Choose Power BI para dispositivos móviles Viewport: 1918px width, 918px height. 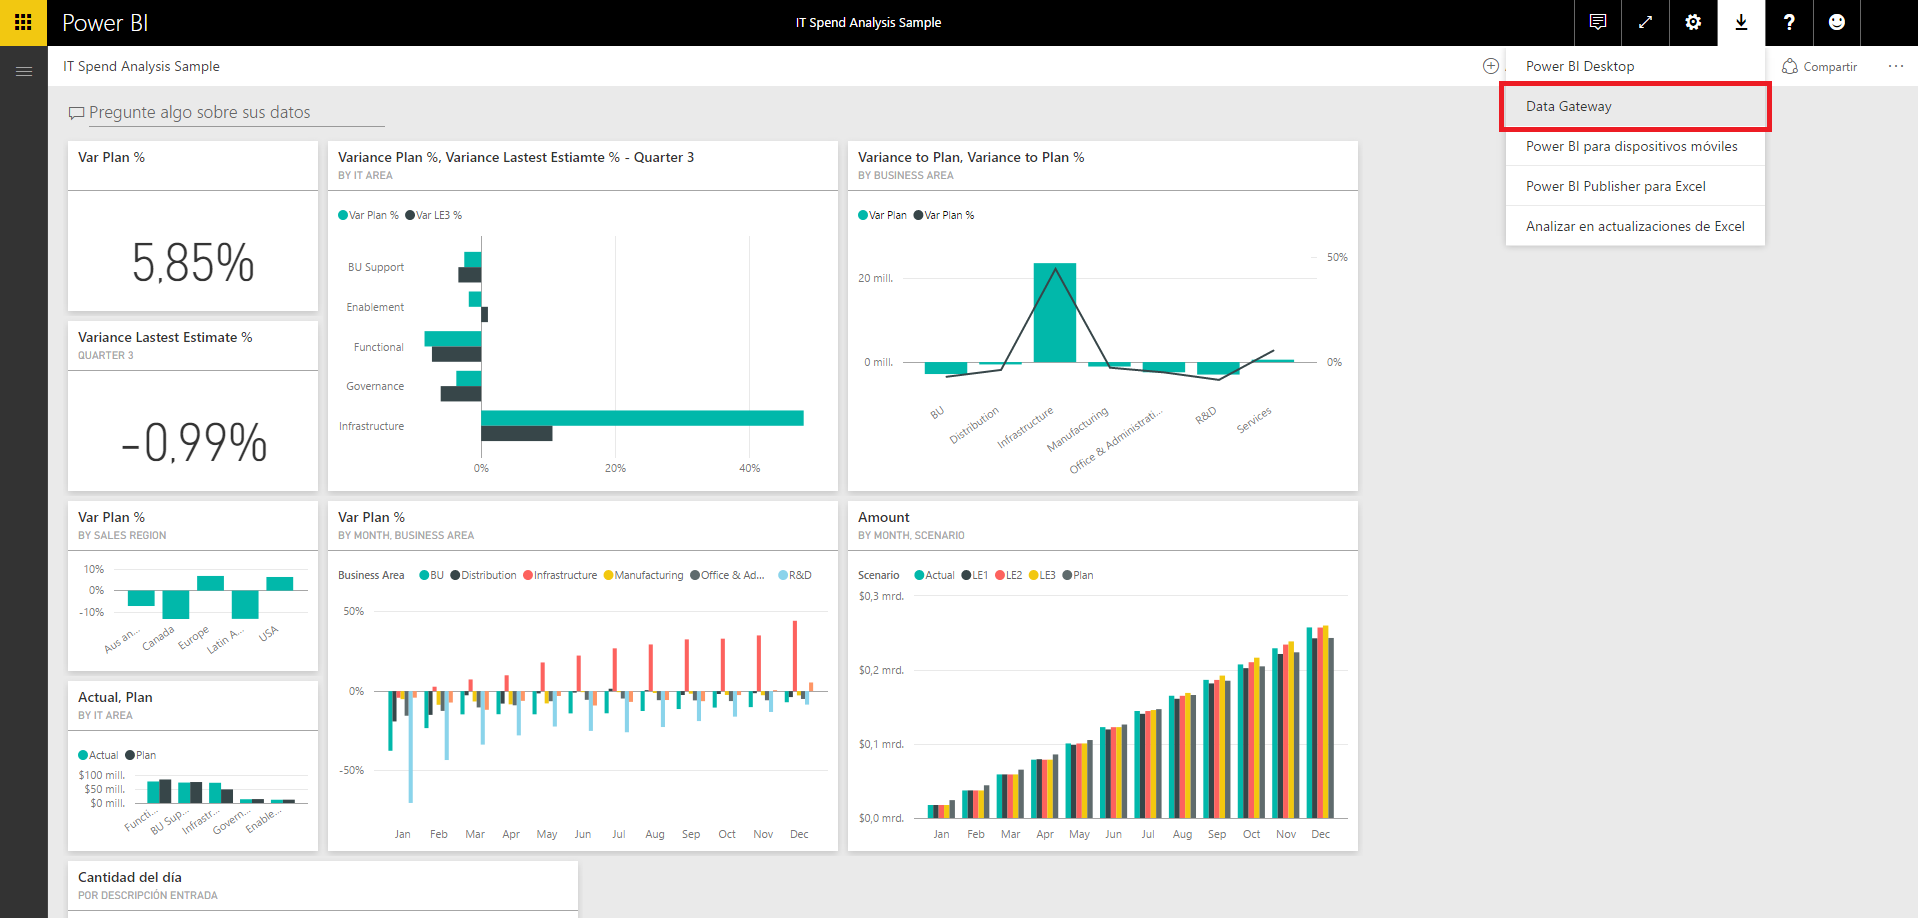point(1633,146)
